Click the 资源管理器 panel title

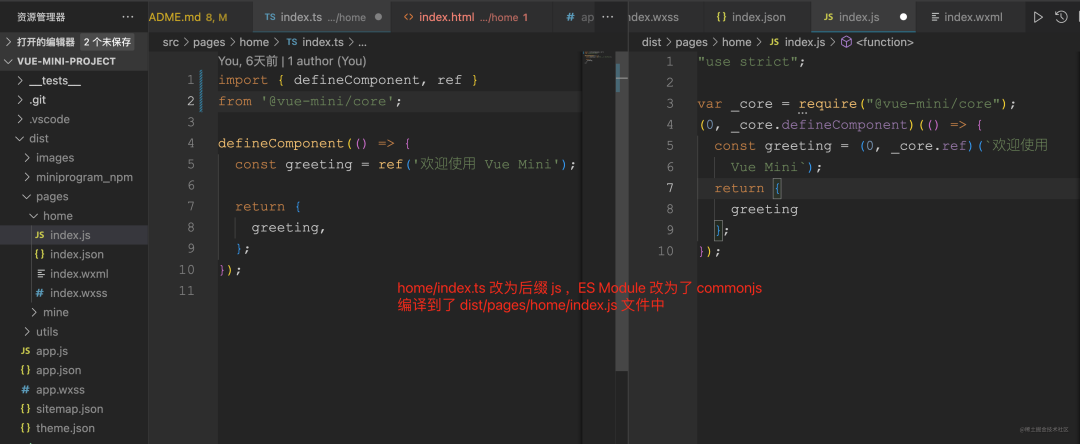pyautogui.click(x=41, y=17)
